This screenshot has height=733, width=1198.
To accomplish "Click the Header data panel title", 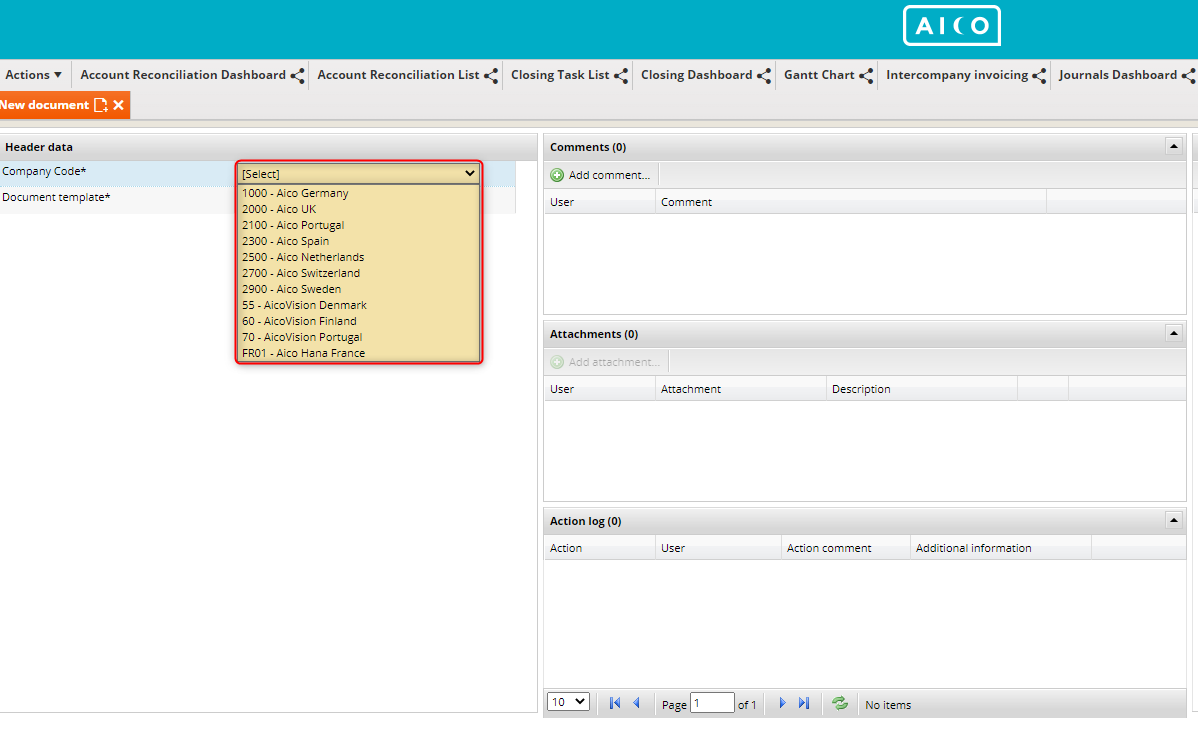I will [39, 147].
